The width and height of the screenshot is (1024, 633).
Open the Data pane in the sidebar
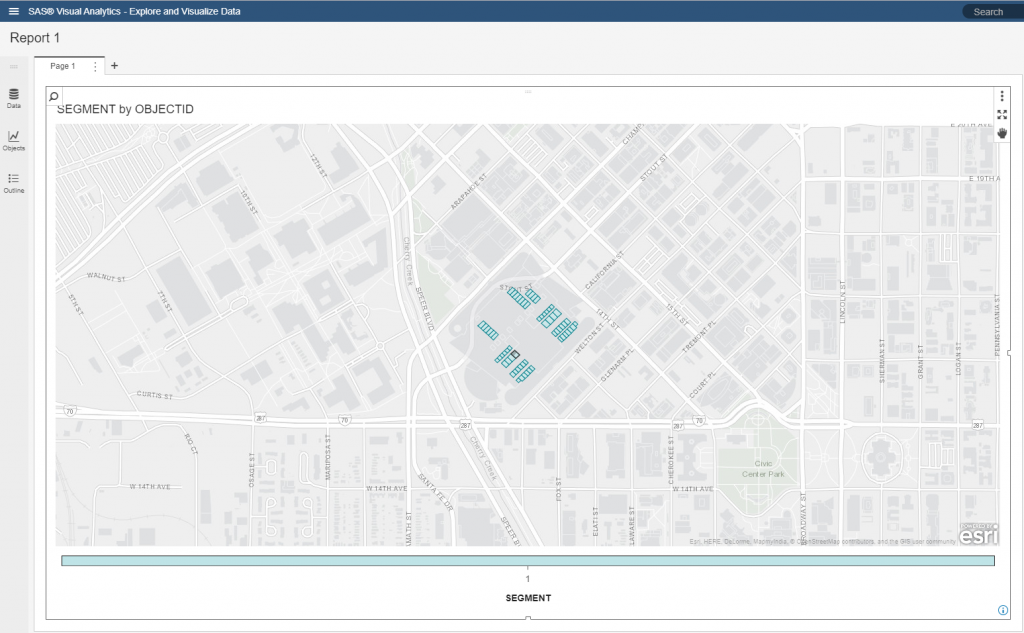click(14, 98)
